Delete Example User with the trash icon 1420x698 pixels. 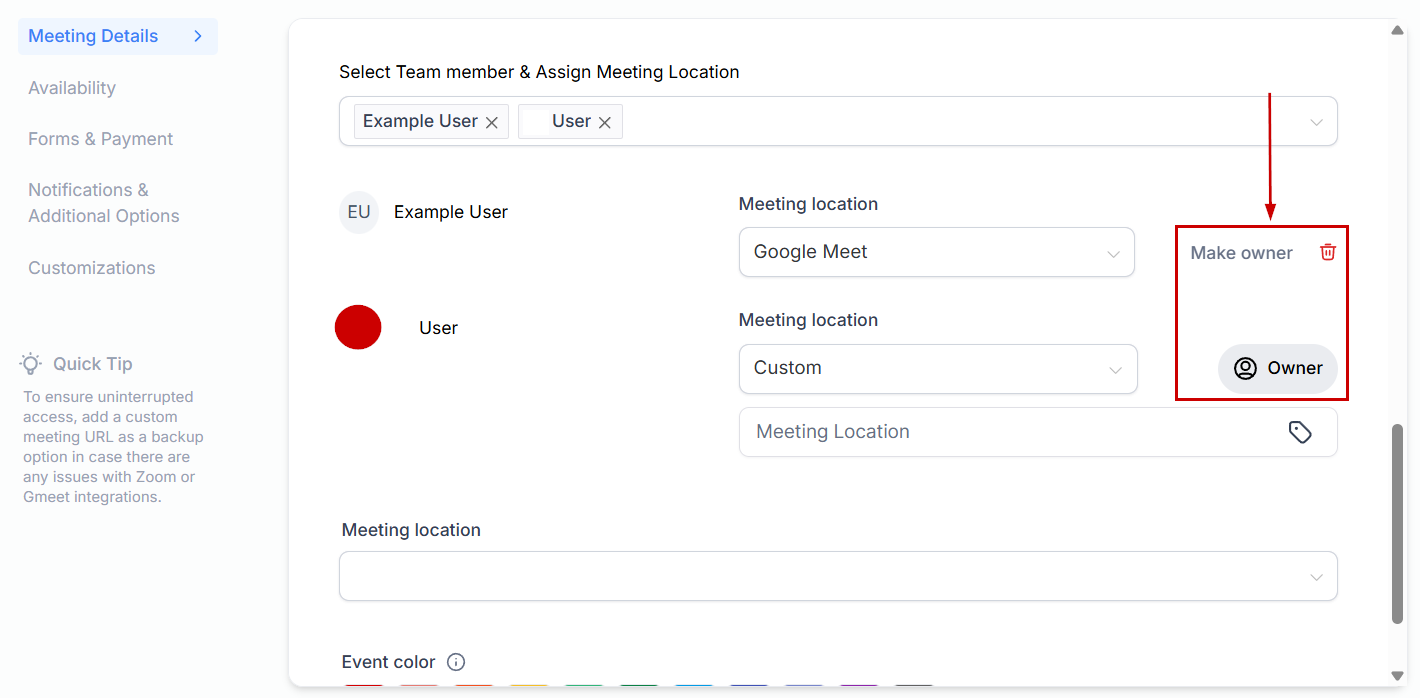coord(1328,252)
